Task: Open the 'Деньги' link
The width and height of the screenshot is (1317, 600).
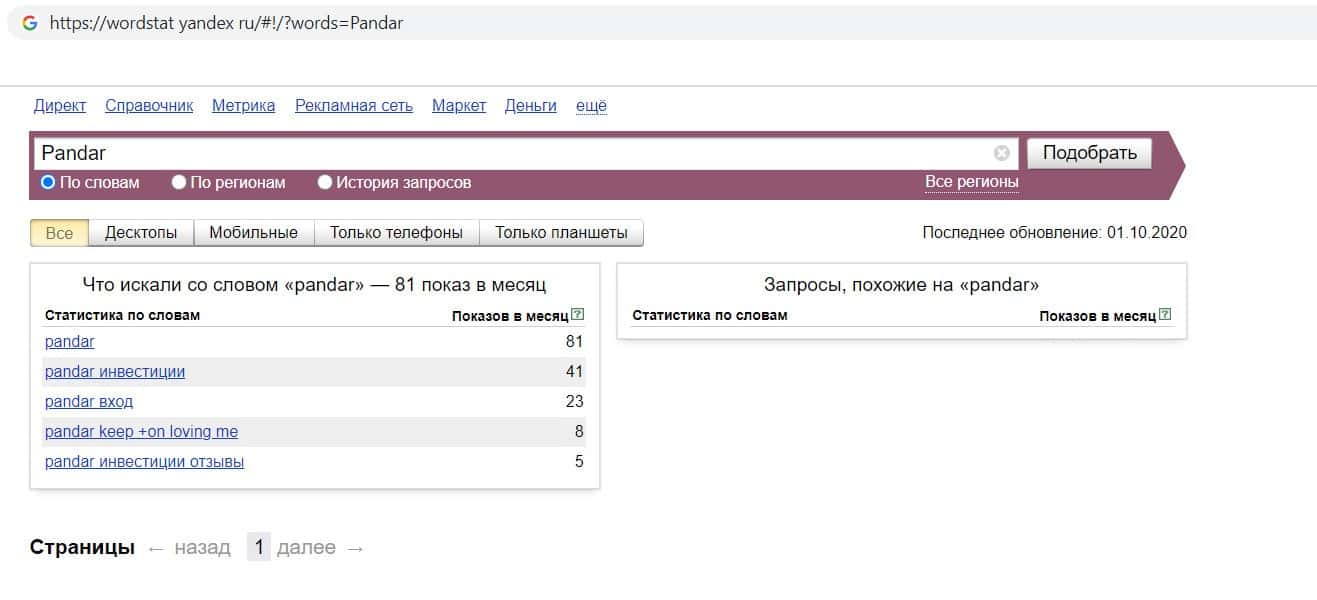Action: coord(531,105)
